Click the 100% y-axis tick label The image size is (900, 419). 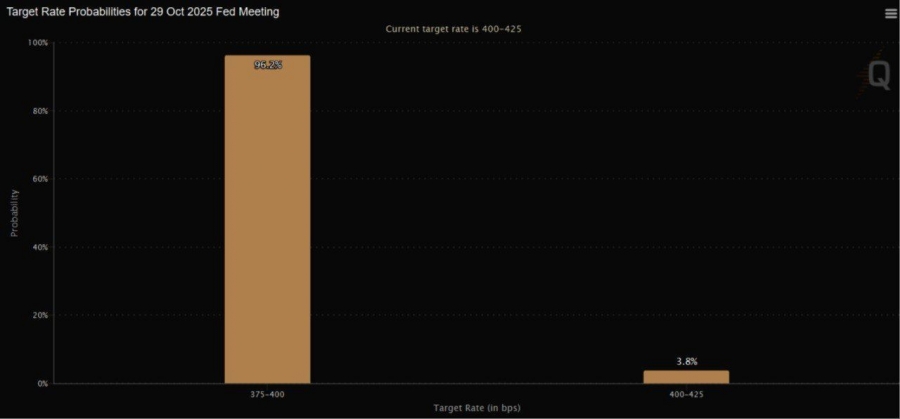pos(37,42)
